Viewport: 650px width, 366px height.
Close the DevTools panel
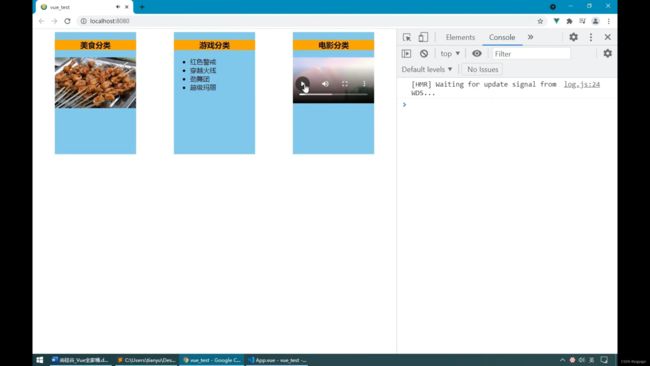click(607, 37)
